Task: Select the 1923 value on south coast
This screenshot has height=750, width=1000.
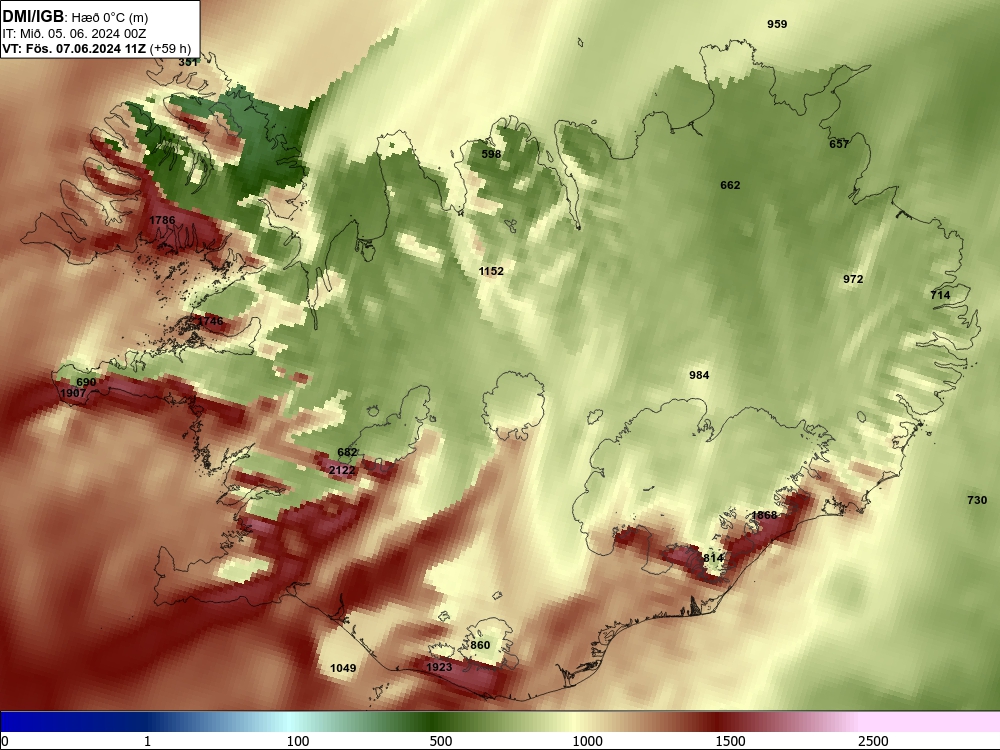Action: (x=439, y=667)
